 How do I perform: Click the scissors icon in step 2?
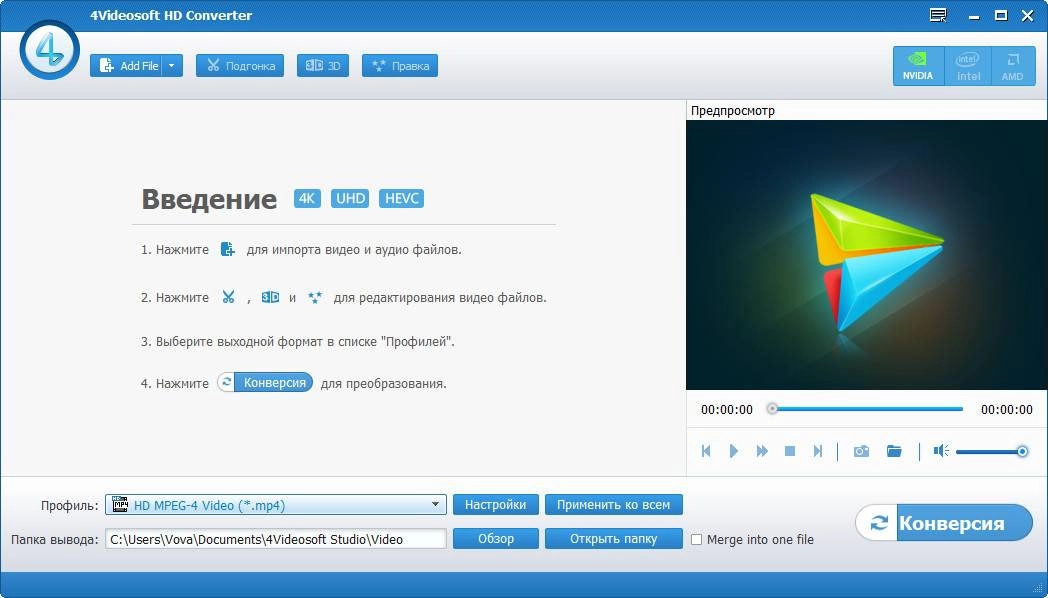coord(229,297)
